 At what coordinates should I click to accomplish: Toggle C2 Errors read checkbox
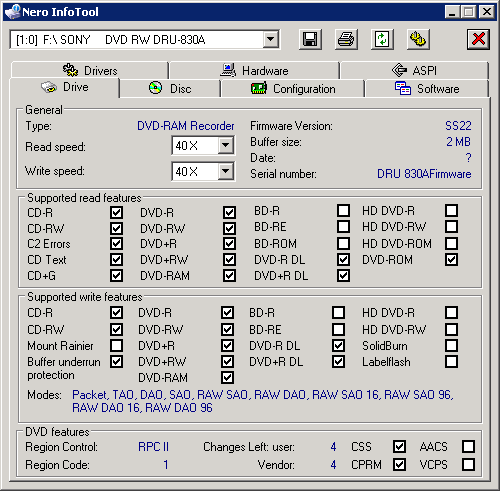click(x=116, y=243)
